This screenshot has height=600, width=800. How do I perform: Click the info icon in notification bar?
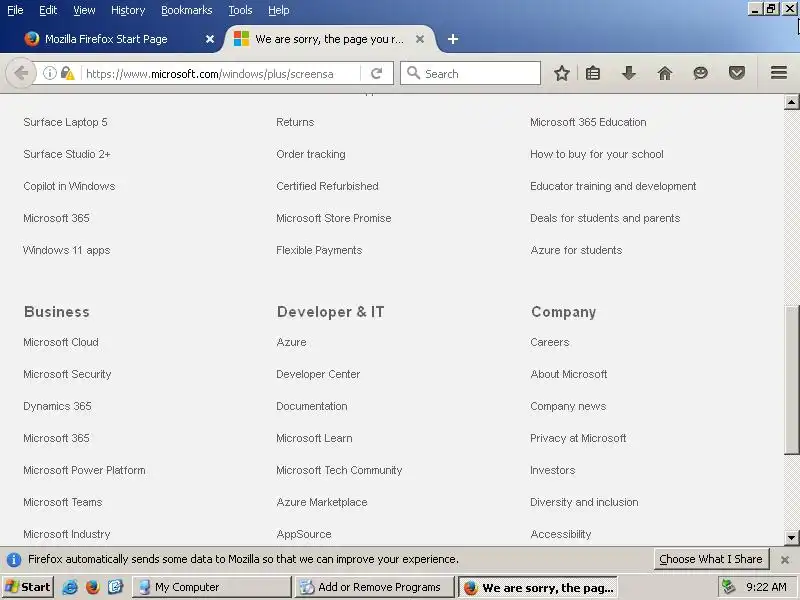point(14,560)
